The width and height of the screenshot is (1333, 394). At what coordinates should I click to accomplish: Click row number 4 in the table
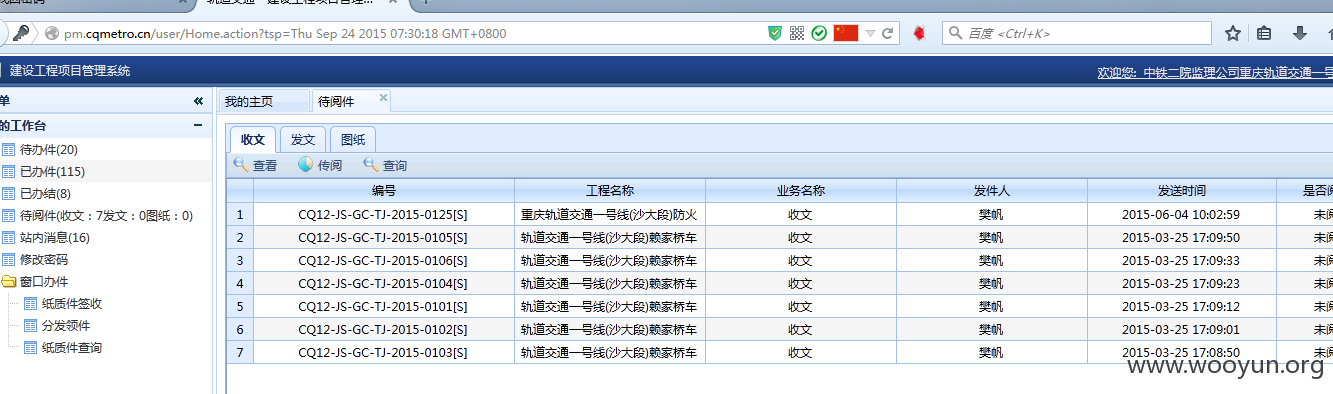[240, 283]
